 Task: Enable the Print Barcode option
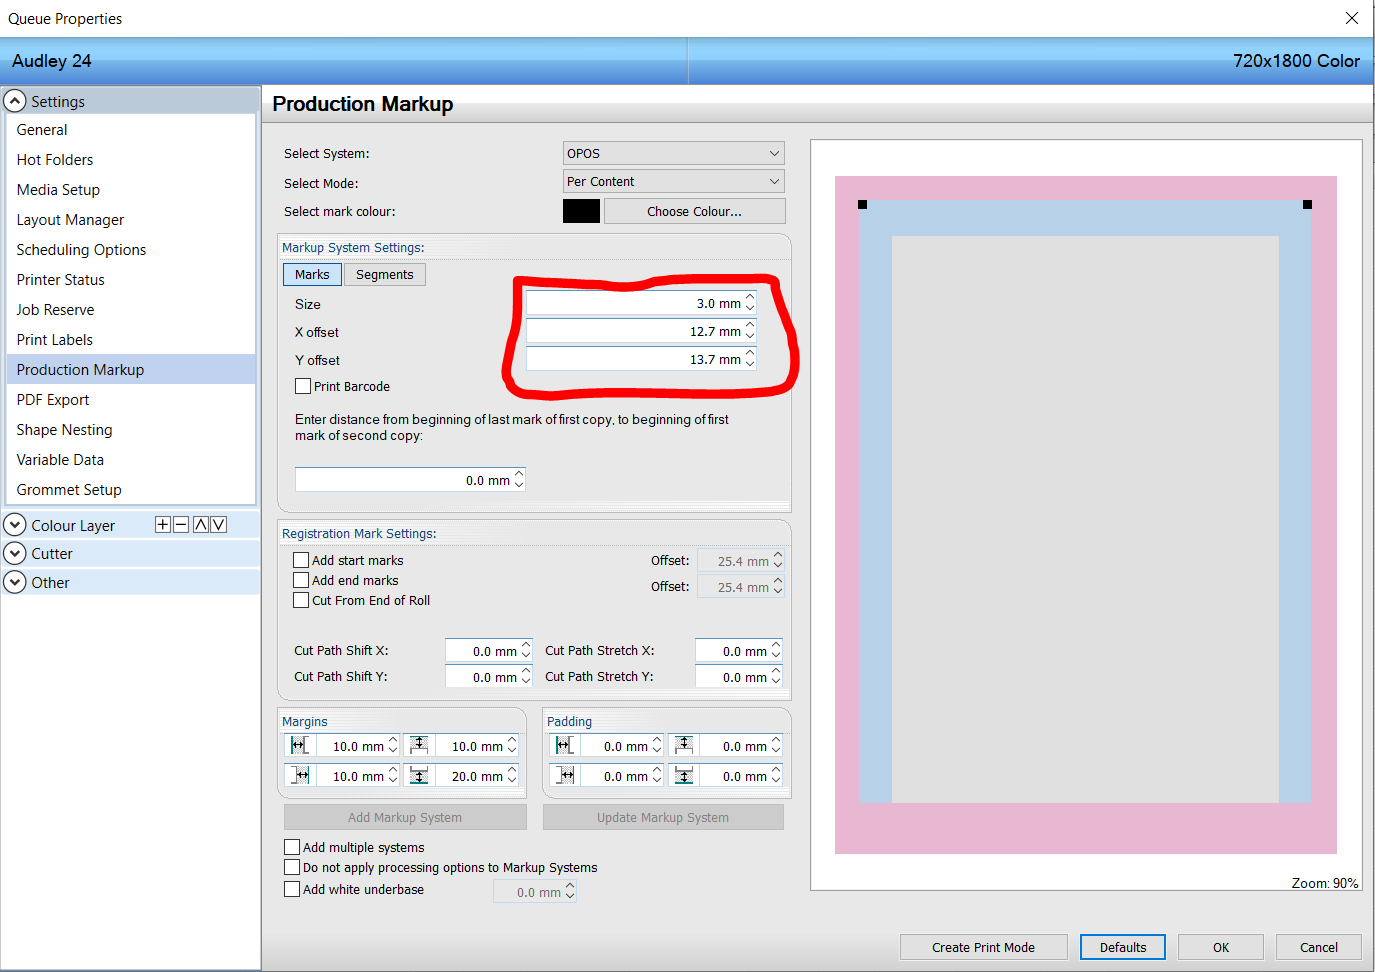(303, 386)
